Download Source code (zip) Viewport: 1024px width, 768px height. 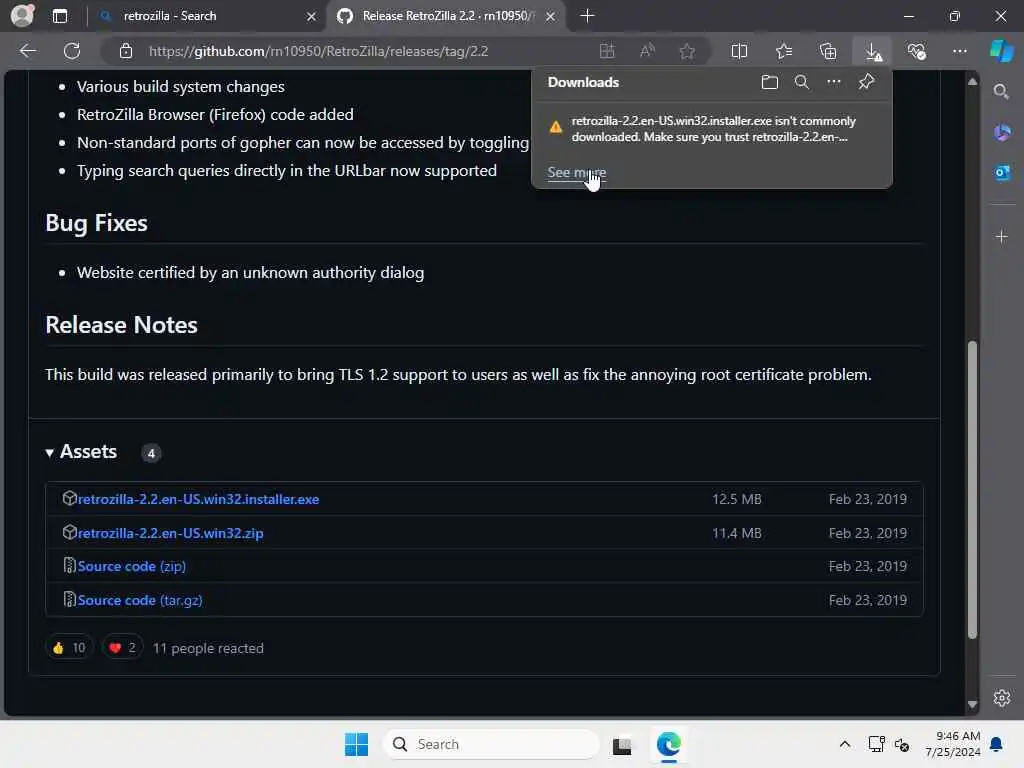132,566
